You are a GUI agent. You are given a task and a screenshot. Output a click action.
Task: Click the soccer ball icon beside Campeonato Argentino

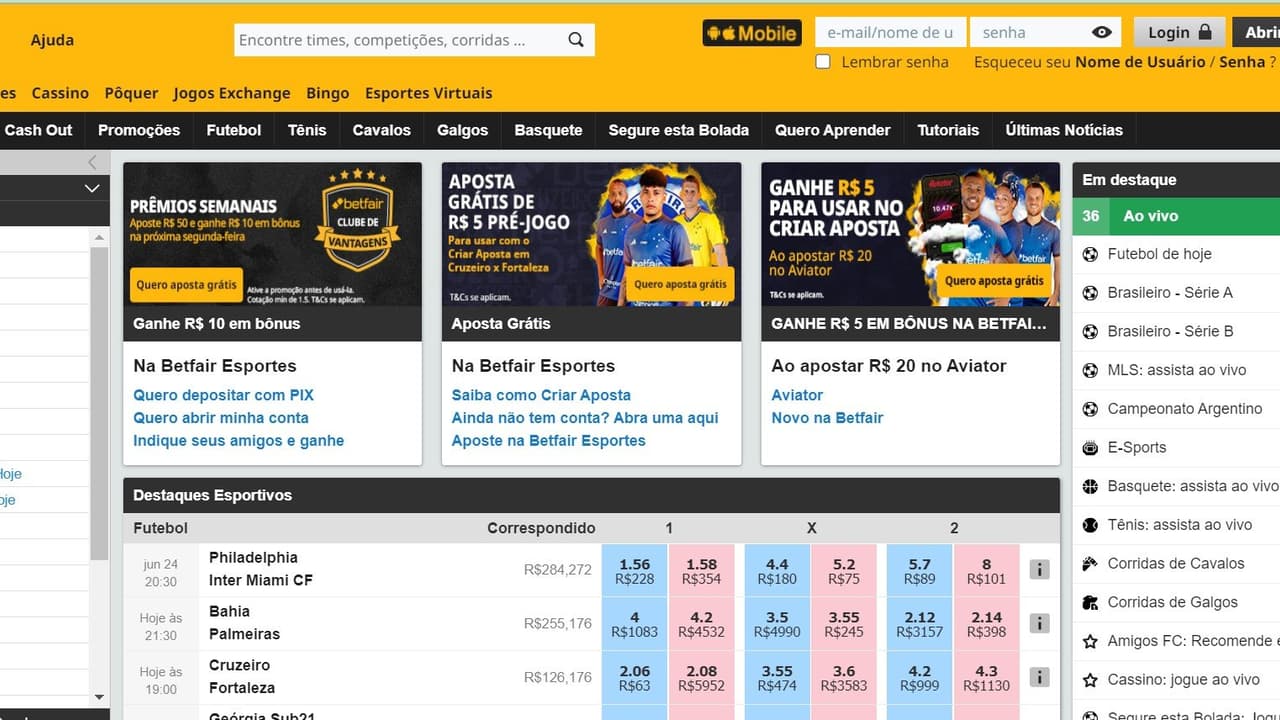[1090, 409]
